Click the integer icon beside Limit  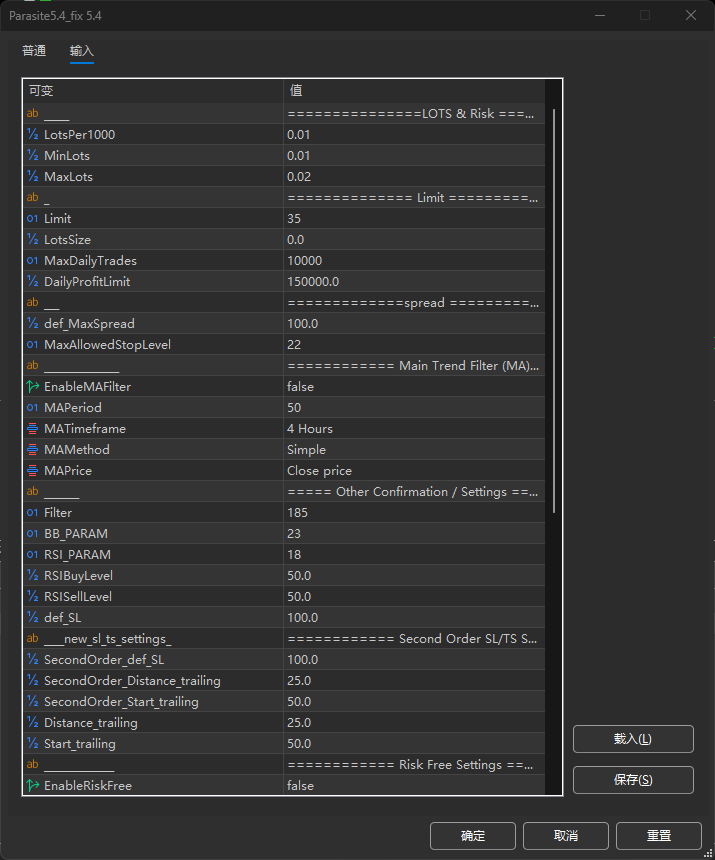[x=32, y=219]
